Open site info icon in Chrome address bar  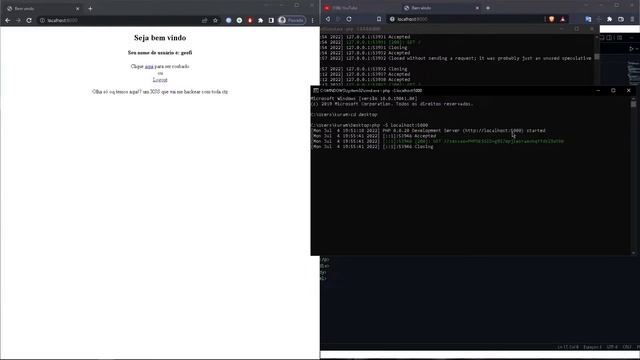[x=42, y=20]
